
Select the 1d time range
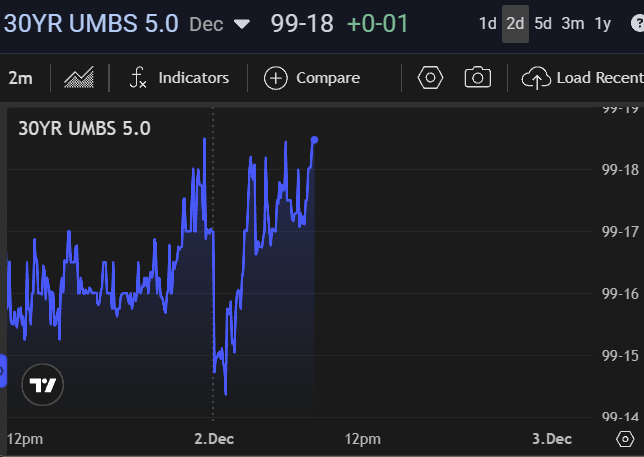487,23
